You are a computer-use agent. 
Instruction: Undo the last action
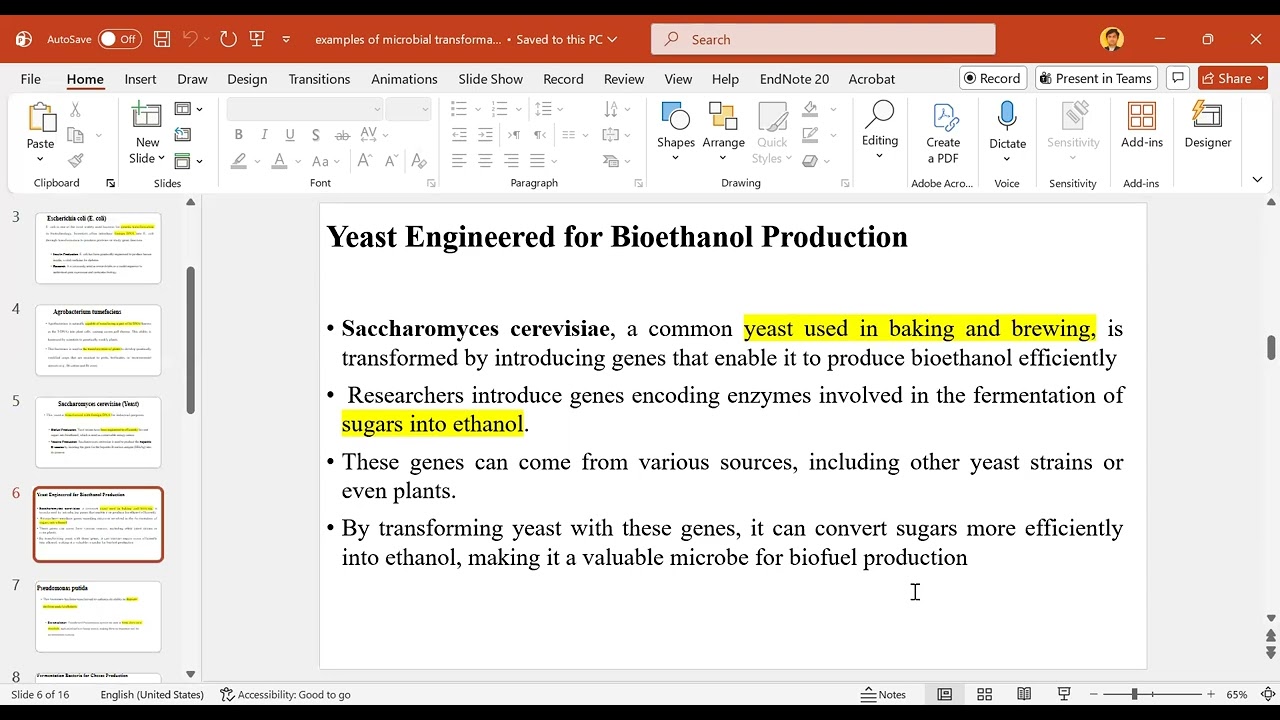click(x=190, y=39)
